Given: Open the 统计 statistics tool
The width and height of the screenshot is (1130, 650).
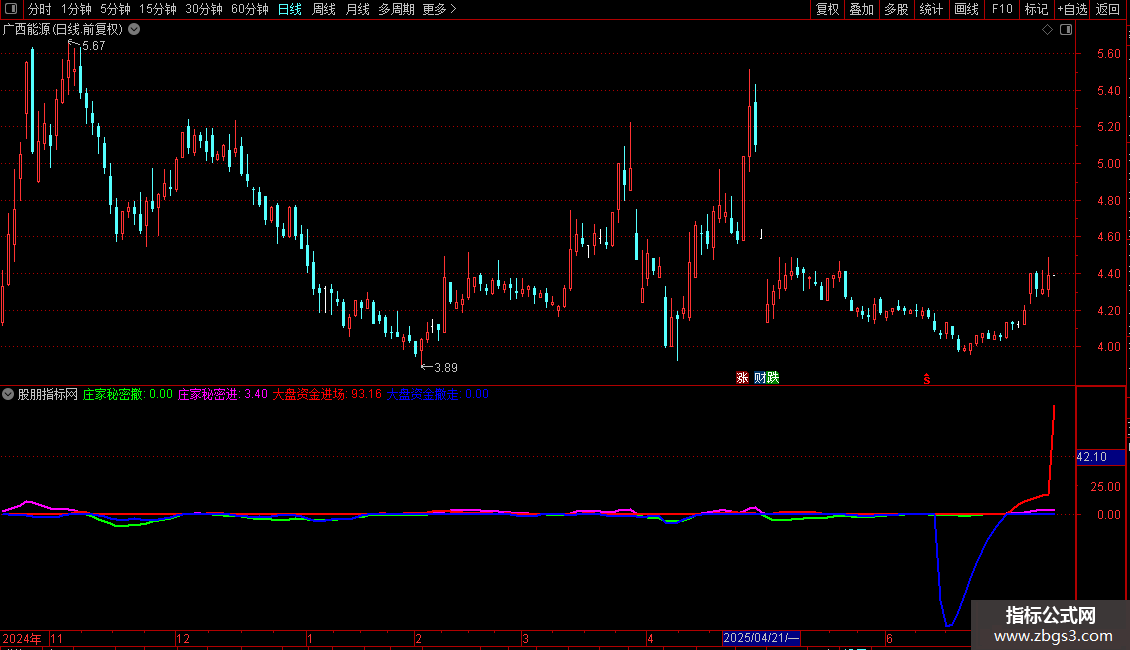Looking at the screenshot, I should click(x=931, y=9).
